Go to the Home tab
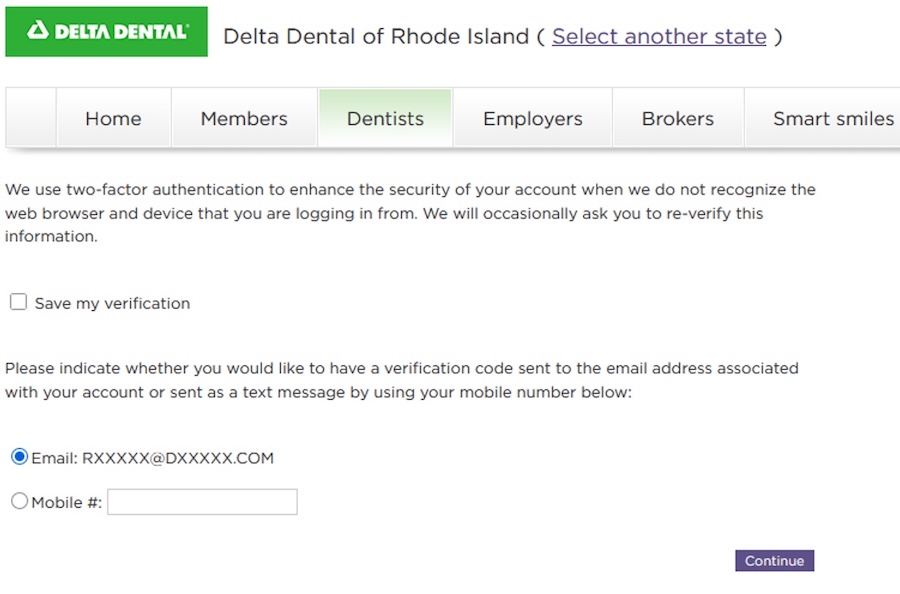 pos(113,118)
